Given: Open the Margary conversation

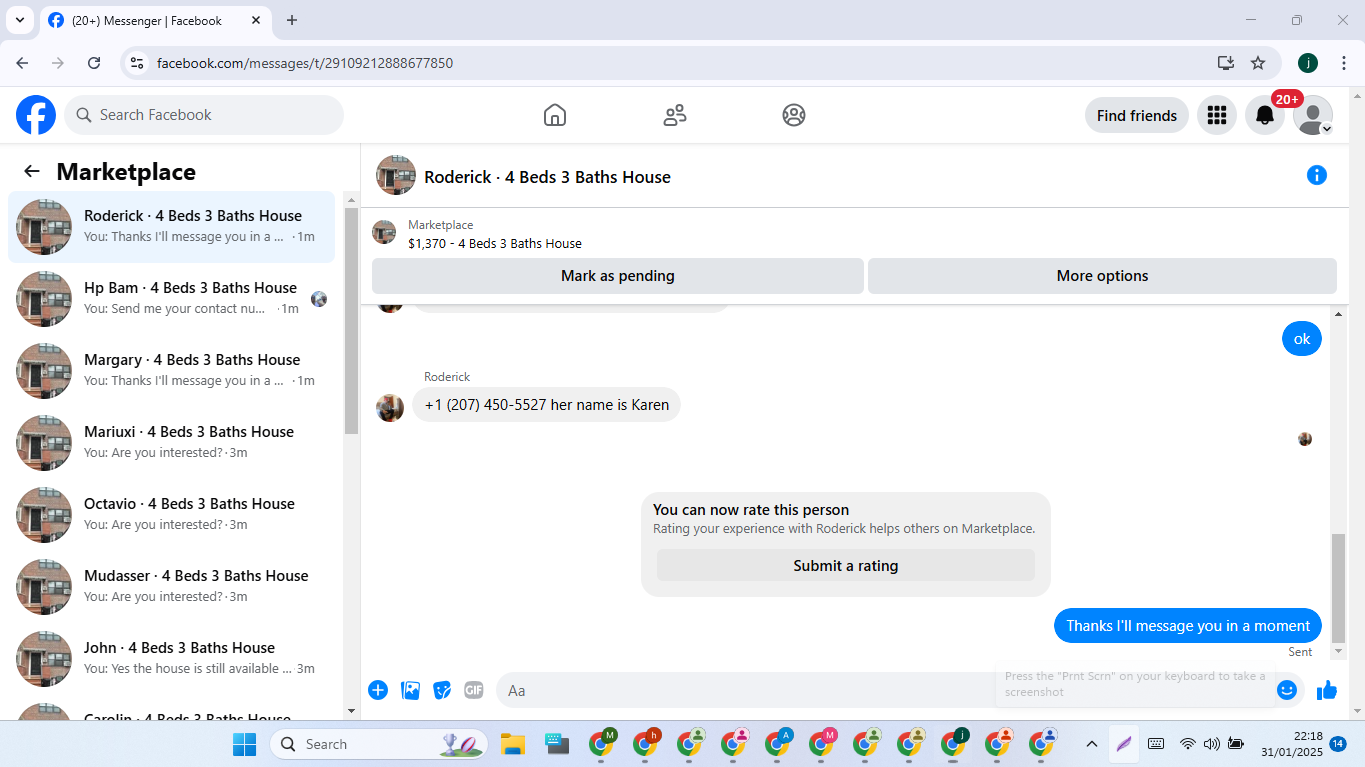Looking at the screenshot, I should click(171, 371).
